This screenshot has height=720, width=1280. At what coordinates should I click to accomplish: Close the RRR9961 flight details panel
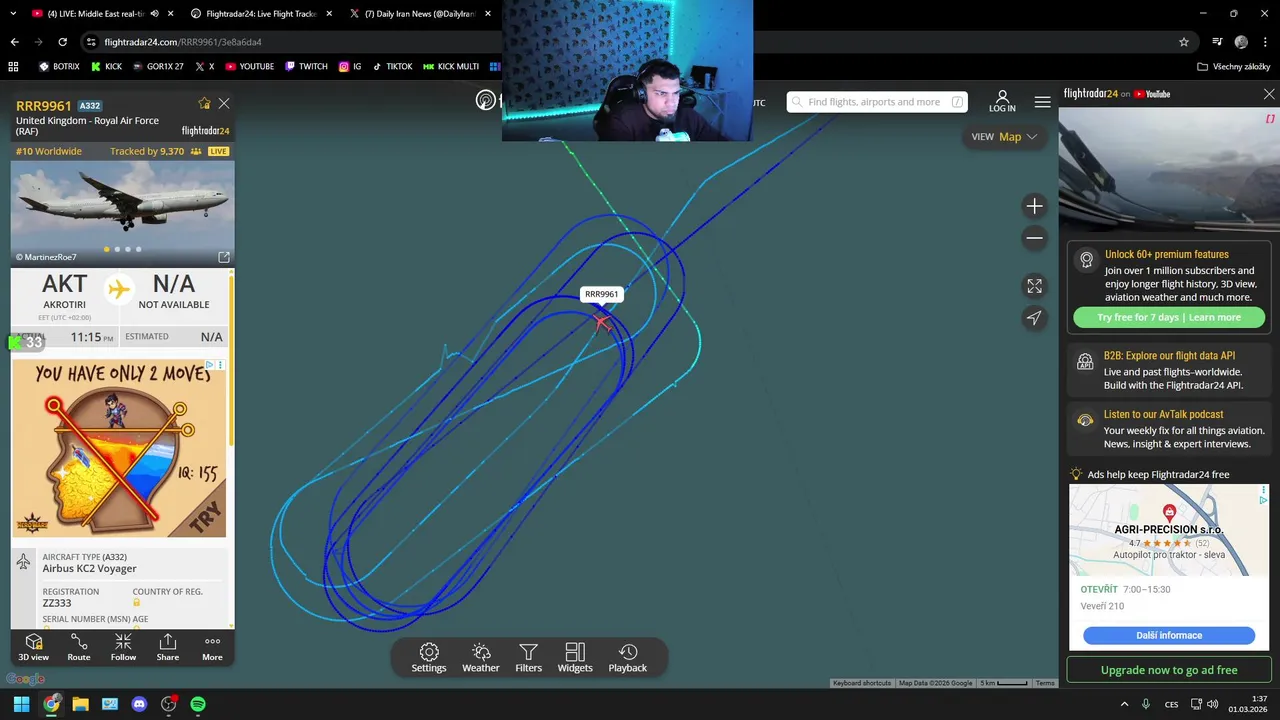pyautogui.click(x=224, y=104)
